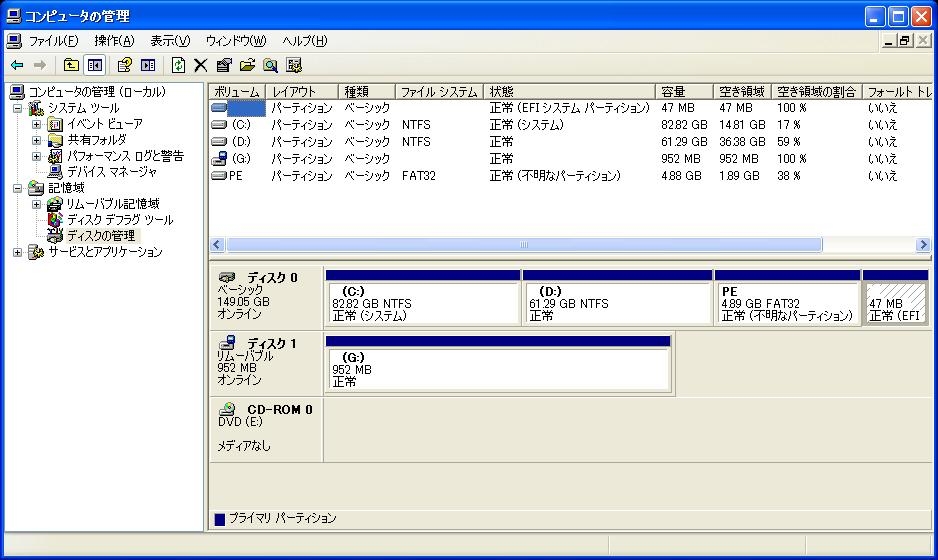Image resolution: width=938 pixels, height=560 pixels.
Task: Select the (D:) 61.29 GB NTFS partition block
Action: point(617,297)
